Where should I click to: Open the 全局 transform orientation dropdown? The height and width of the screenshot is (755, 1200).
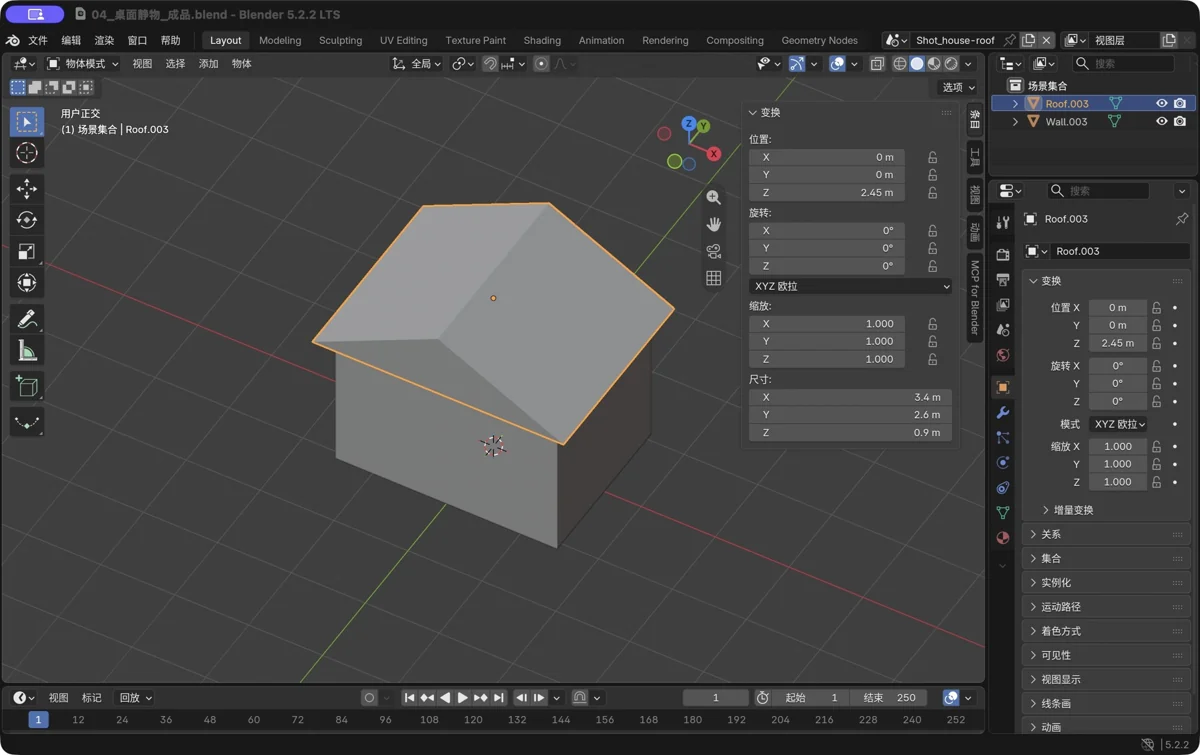click(417, 64)
